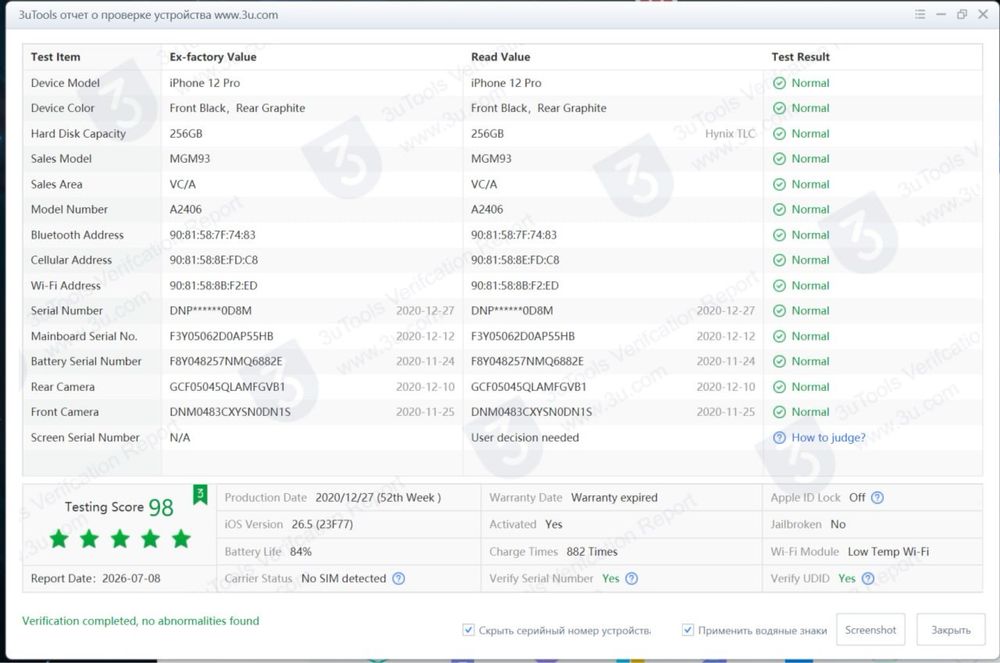Image resolution: width=1000 pixels, height=663 pixels.
Task: Select User decision needed text
Action: click(525, 437)
